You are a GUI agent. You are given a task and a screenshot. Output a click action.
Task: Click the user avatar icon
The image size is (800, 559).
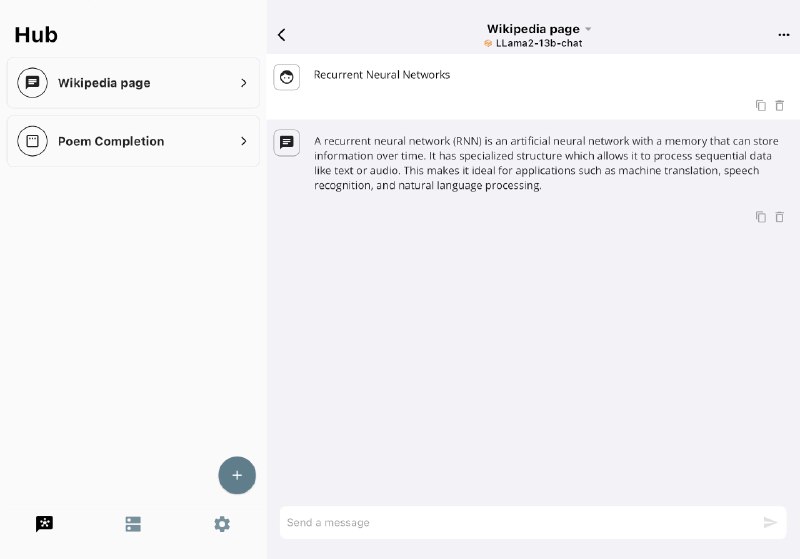click(287, 77)
